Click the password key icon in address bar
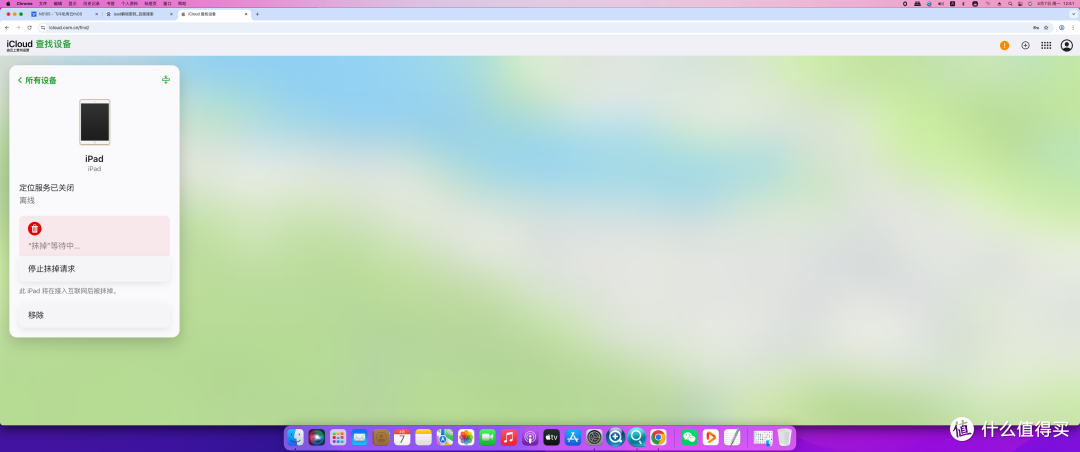 coord(1036,28)
